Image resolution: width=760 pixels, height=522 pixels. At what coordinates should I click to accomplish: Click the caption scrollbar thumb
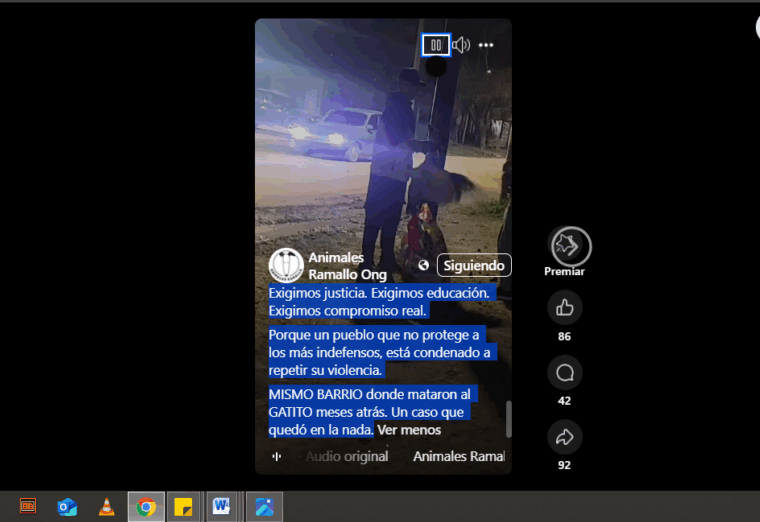pos(508,419)
